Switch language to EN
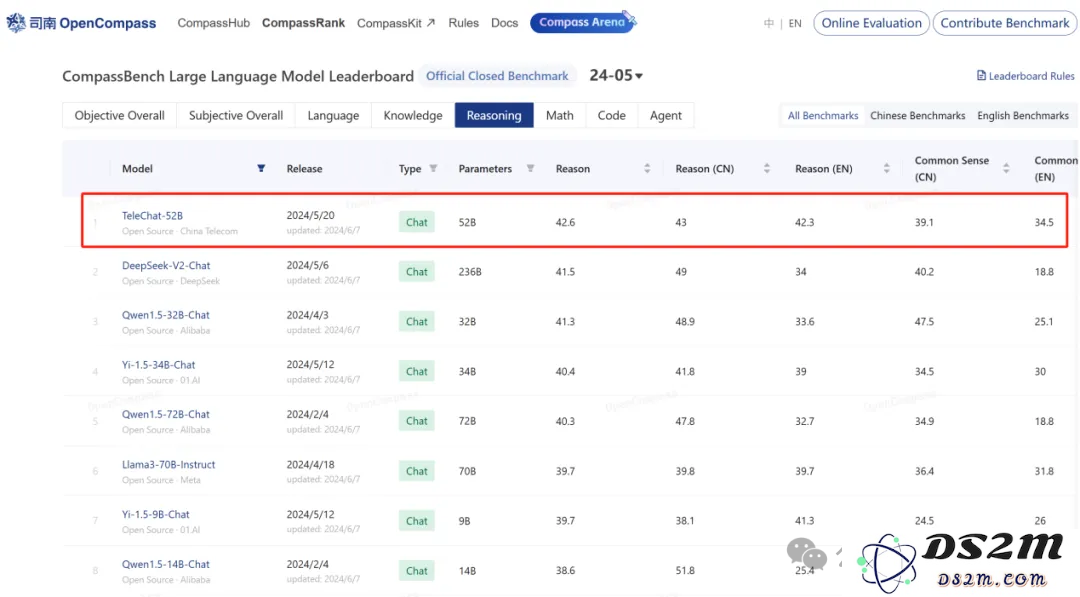This screenshot has height=597, width=1080. tap(795, 23)
